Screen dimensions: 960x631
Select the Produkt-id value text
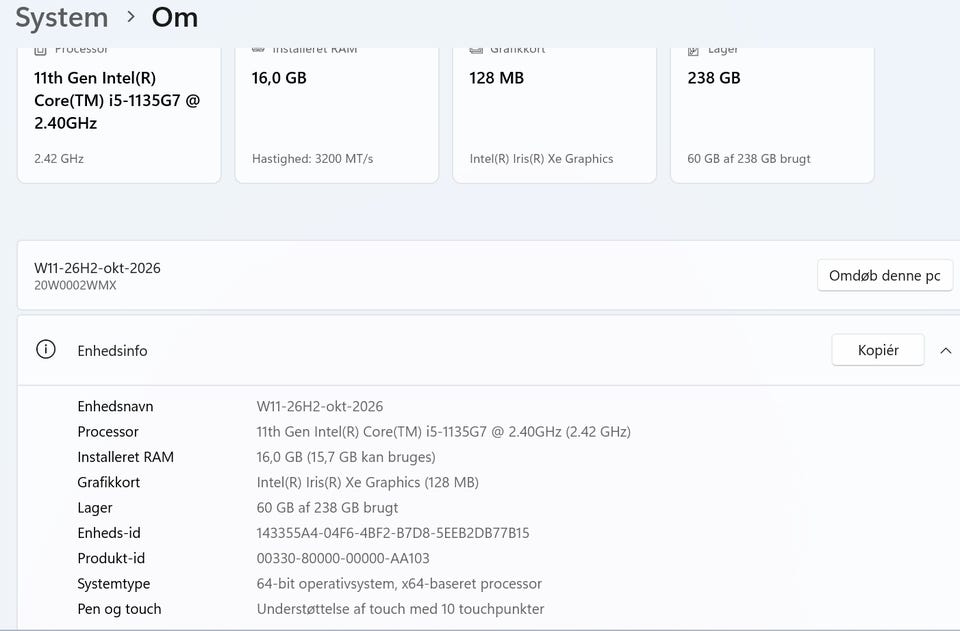click(343, 558)
